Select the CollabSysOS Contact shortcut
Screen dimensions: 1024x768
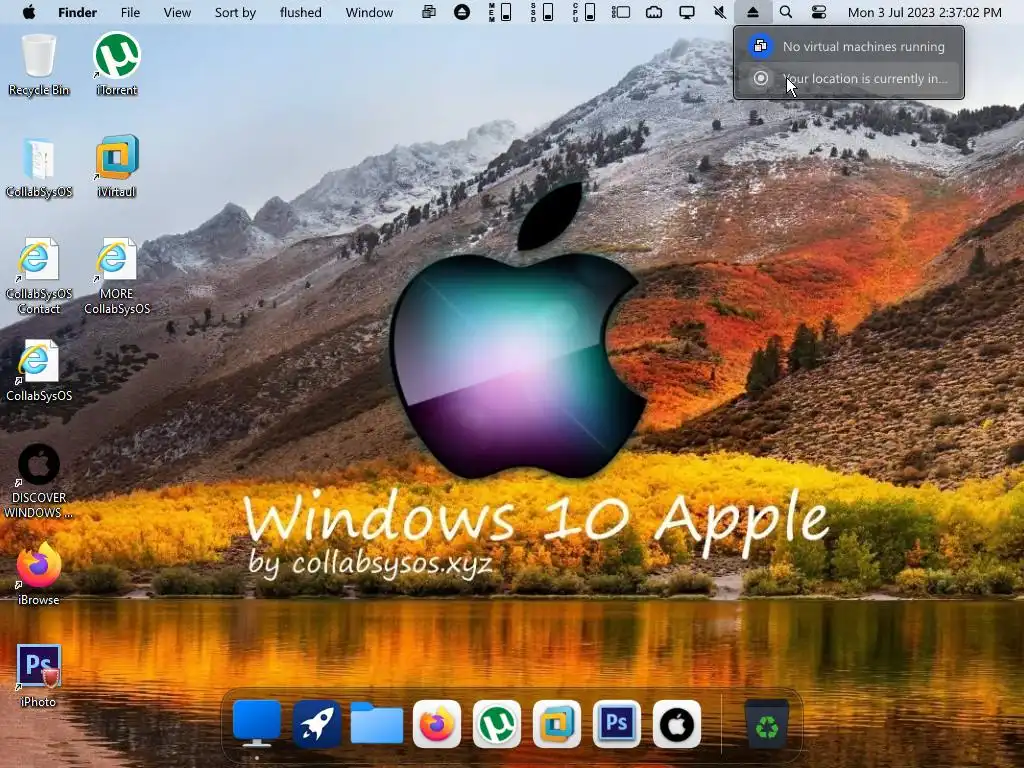(39, 277)
